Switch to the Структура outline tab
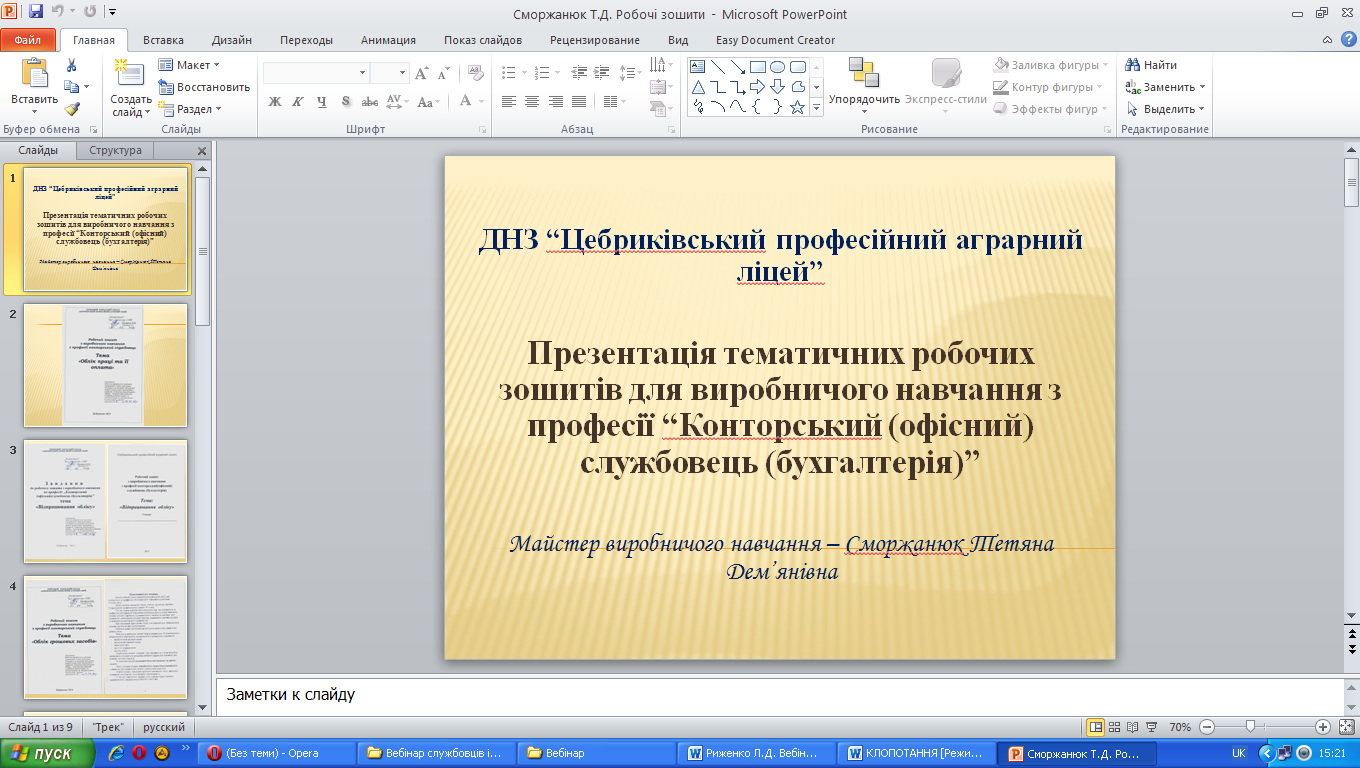 pos(115,151)
